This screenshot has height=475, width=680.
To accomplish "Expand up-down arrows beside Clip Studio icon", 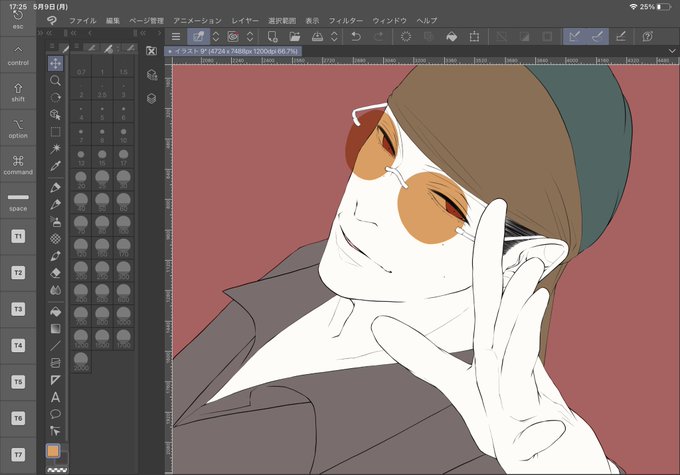I will point(250,36).
